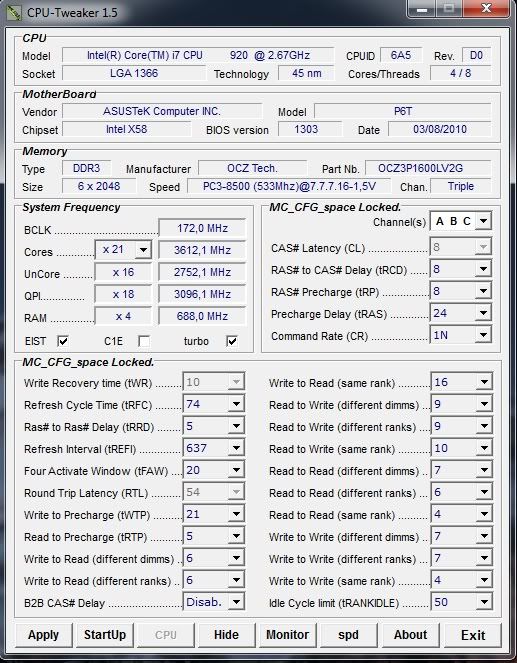Toggle the EIST checkbox

point(63,341)
